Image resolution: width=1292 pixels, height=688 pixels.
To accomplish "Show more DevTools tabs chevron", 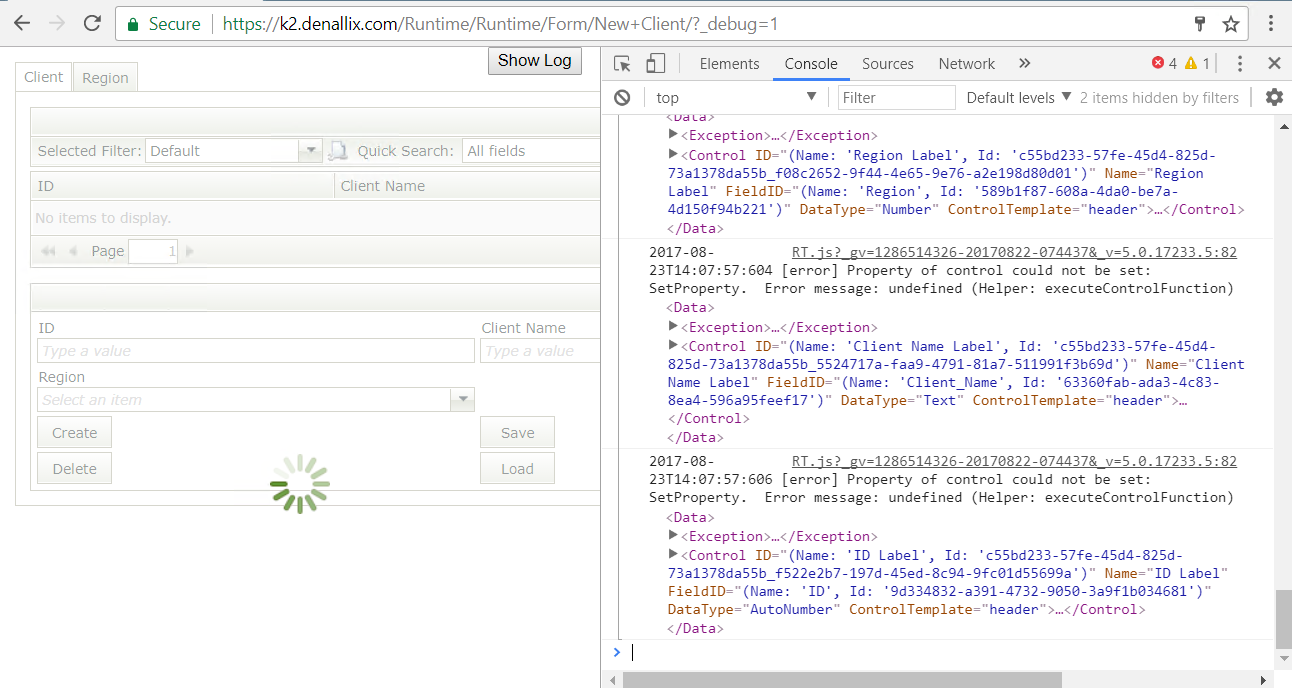I will 1024,64.
